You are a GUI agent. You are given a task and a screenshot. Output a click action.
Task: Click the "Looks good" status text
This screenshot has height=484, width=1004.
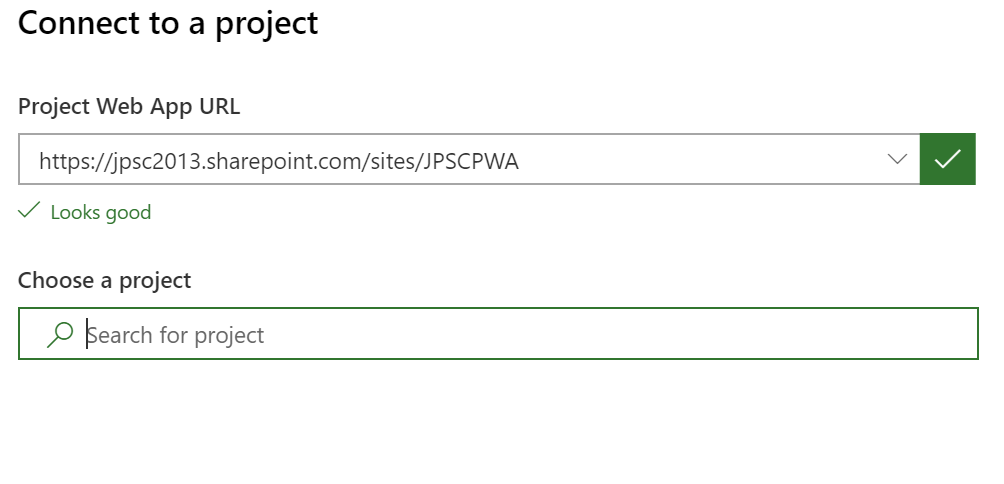tap(100, 212)
